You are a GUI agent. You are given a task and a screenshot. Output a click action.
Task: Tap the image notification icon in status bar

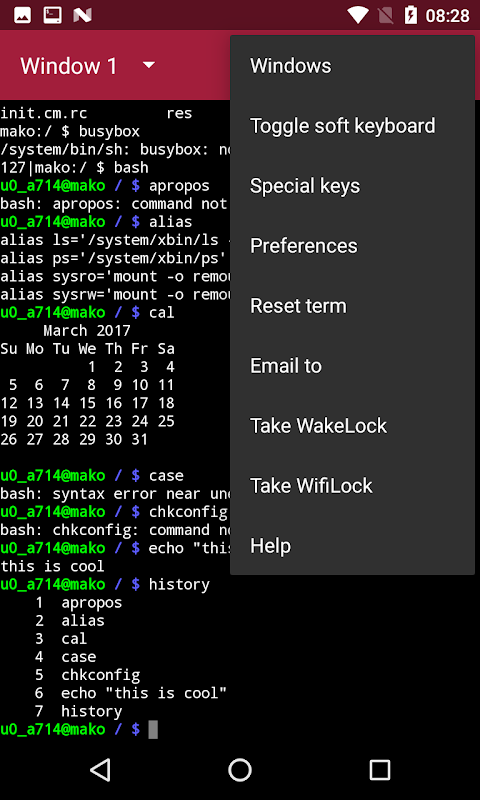[x=22, y=15]
